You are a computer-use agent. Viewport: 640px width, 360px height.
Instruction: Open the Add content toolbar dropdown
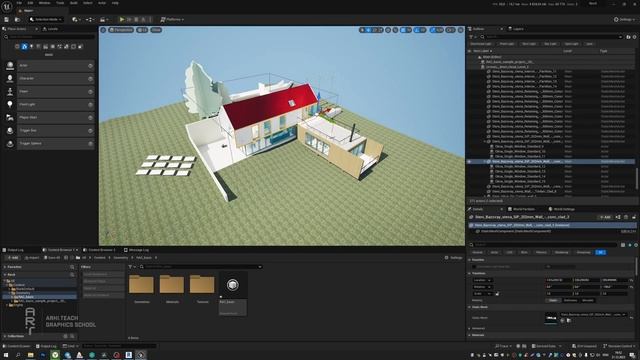pos(76,19)
